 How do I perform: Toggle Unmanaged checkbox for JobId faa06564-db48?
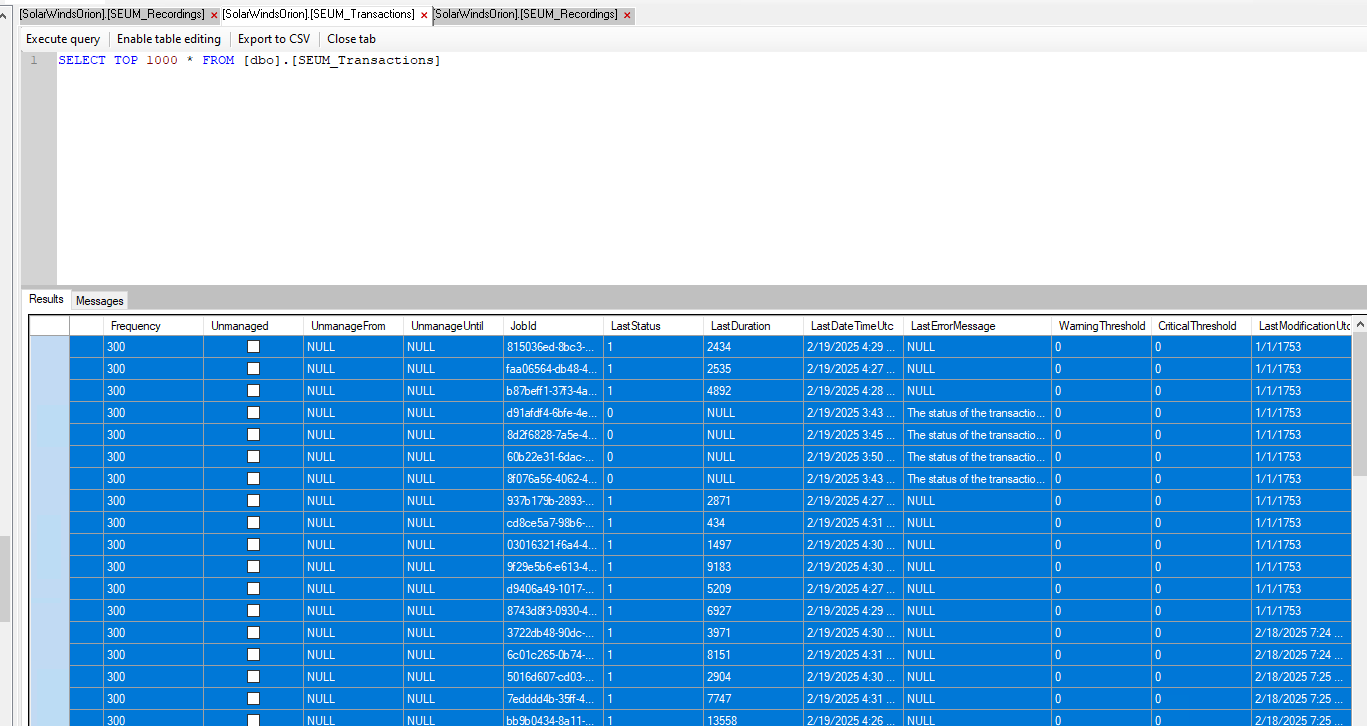(253, 369)
